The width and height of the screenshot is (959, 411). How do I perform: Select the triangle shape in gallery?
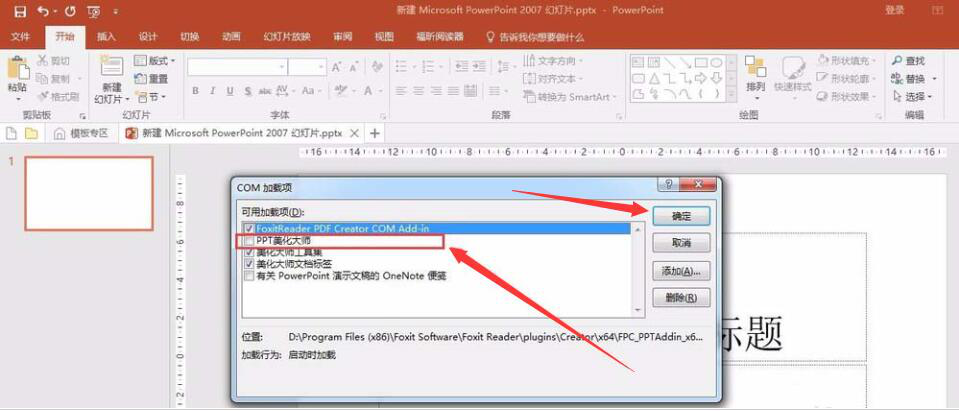[654, 78]
